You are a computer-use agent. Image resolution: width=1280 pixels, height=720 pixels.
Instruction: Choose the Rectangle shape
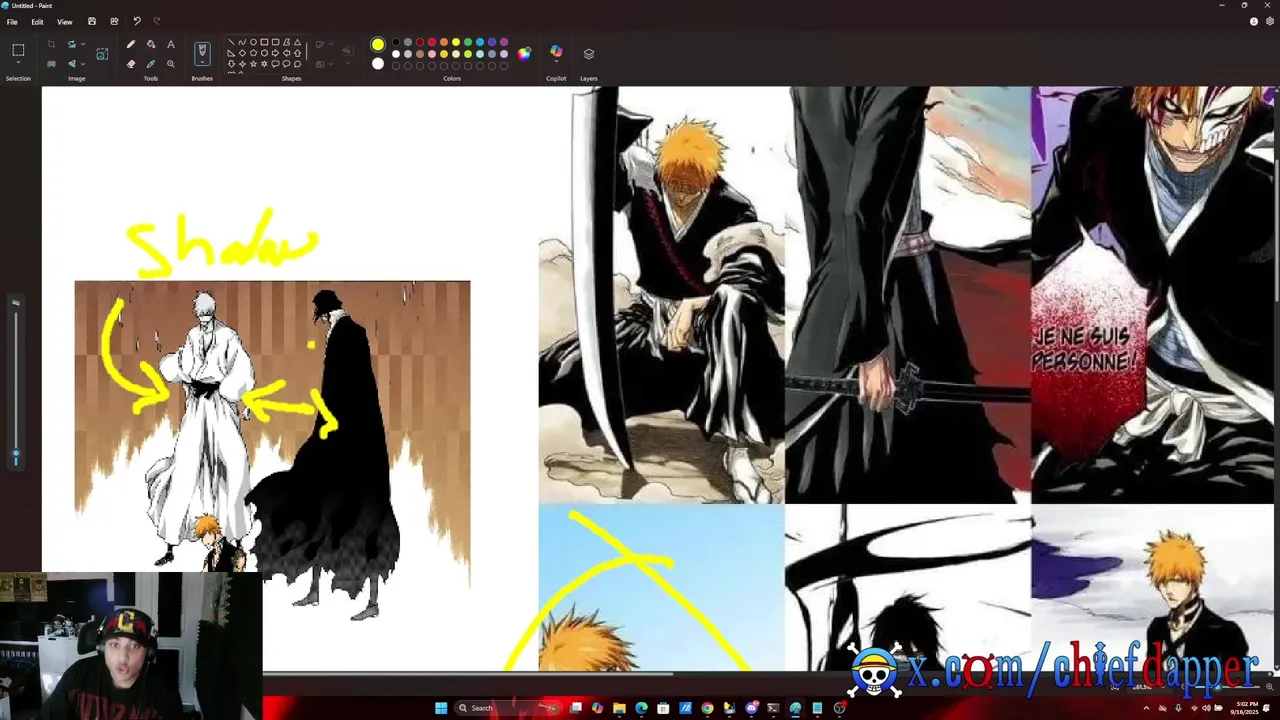coord(264,42)
